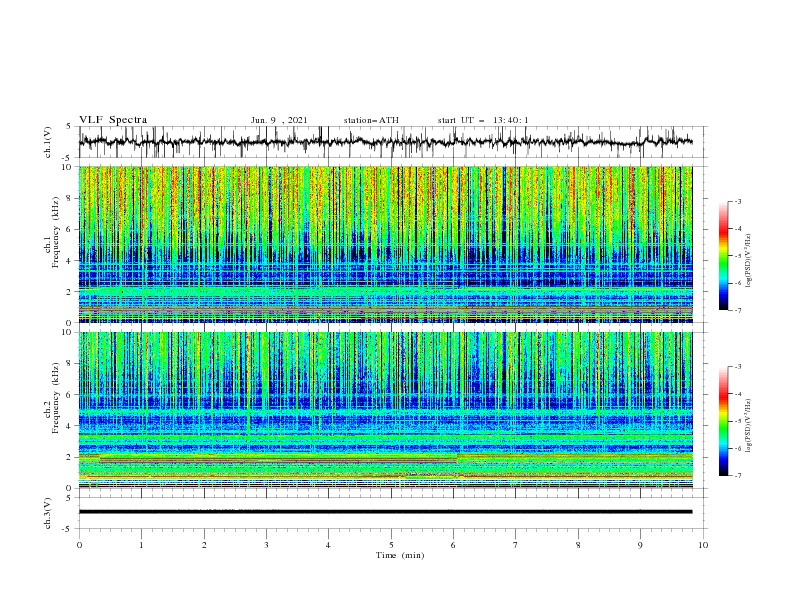This screenshot has width=792, height=612.
Task: Click the "5" minute tick label on time axis
Action: tap(391, 545)
